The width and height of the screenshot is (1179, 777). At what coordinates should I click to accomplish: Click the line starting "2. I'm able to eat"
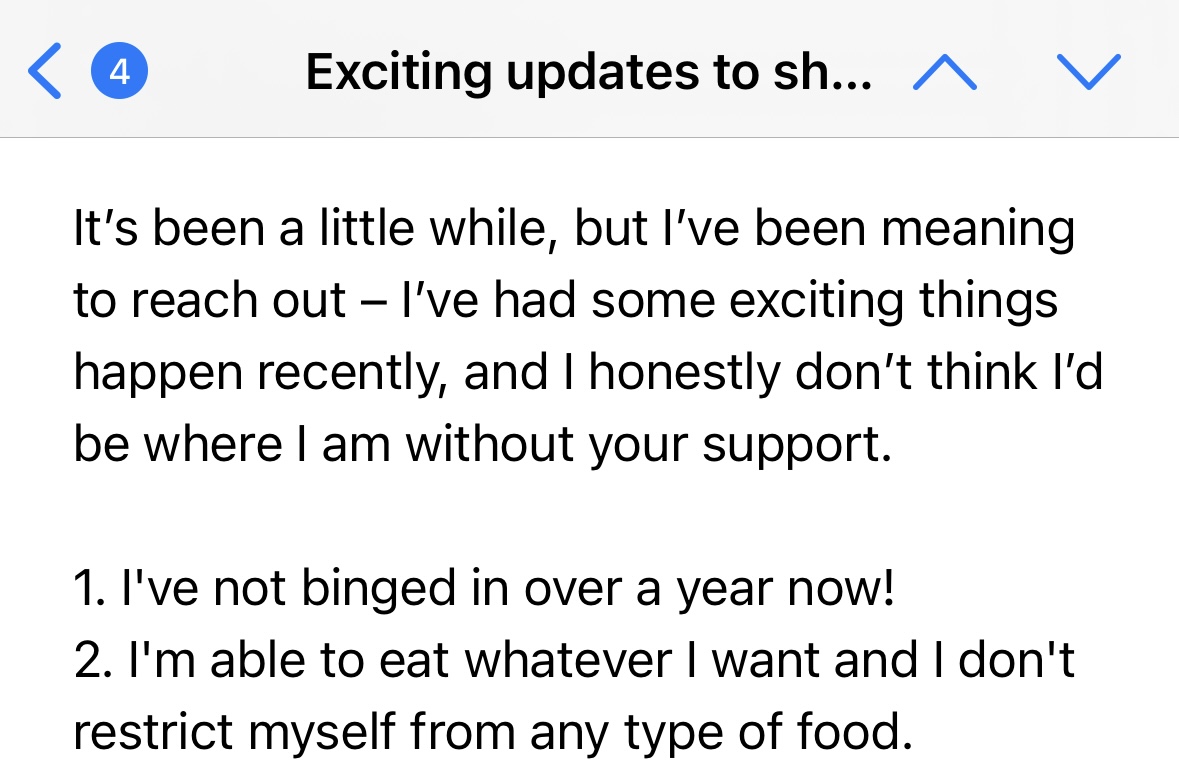573,662
